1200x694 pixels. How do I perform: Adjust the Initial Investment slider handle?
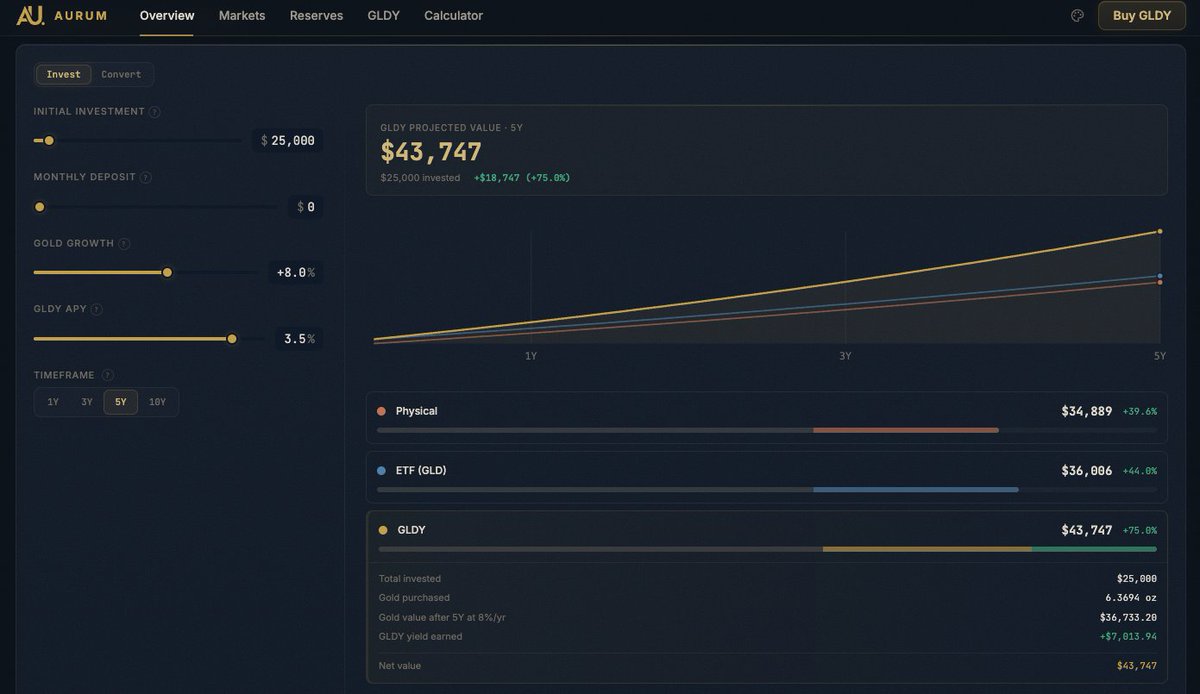coord(49,141)
